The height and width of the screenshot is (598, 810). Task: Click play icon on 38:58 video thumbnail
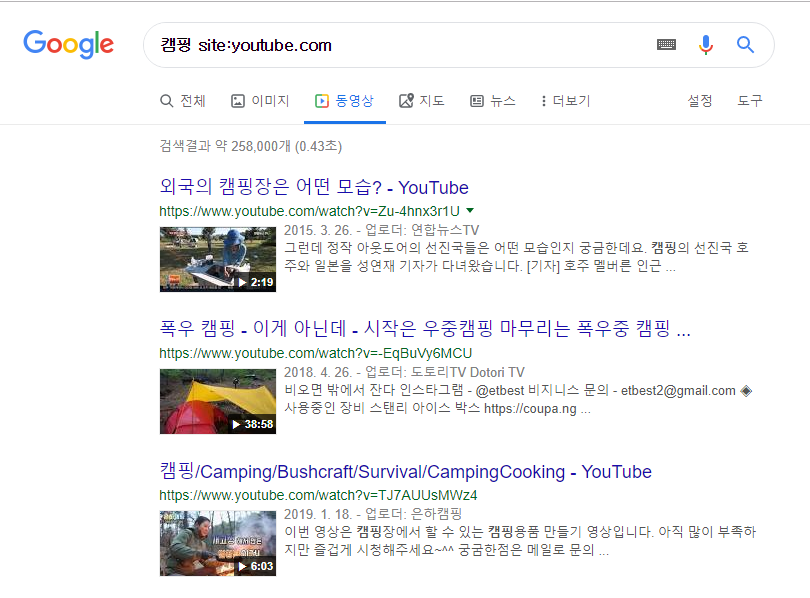tap(236, 424)
